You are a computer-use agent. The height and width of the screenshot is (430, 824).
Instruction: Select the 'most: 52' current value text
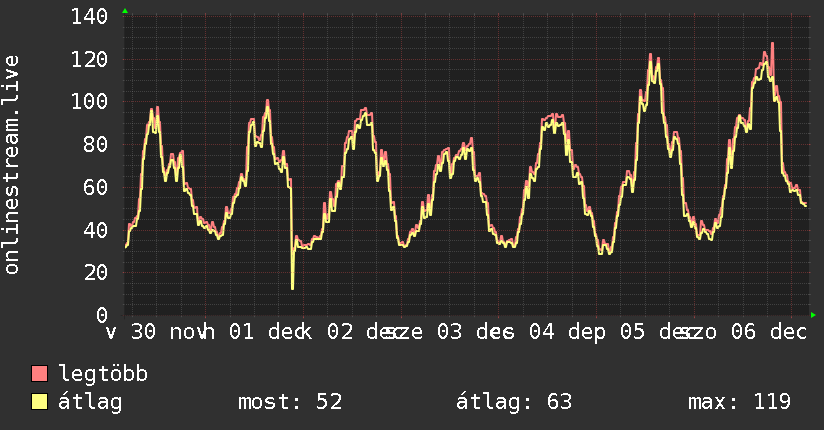[x=290, y=402]
